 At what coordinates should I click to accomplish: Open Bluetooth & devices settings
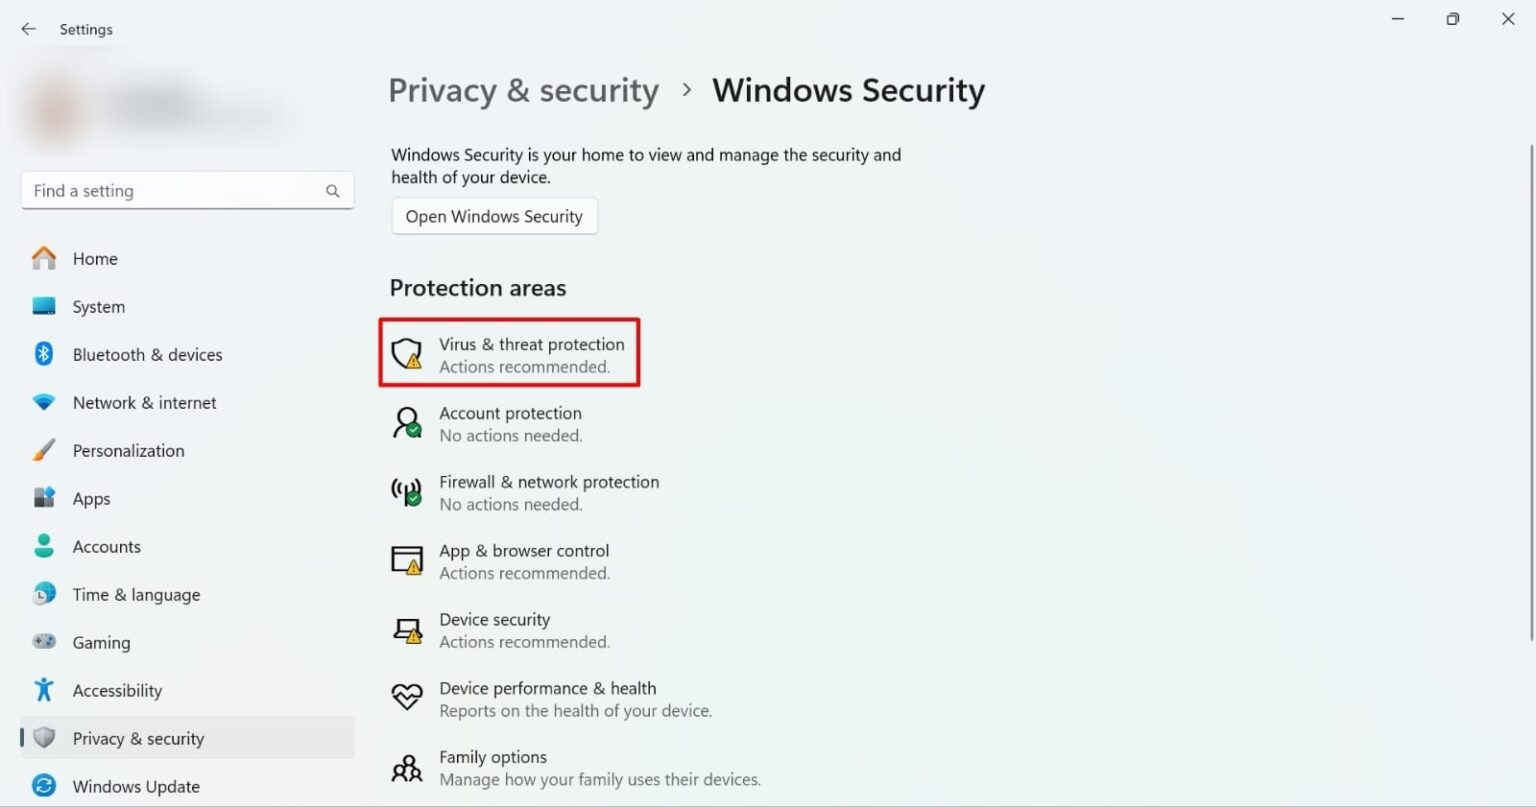(x=147, y=354)
